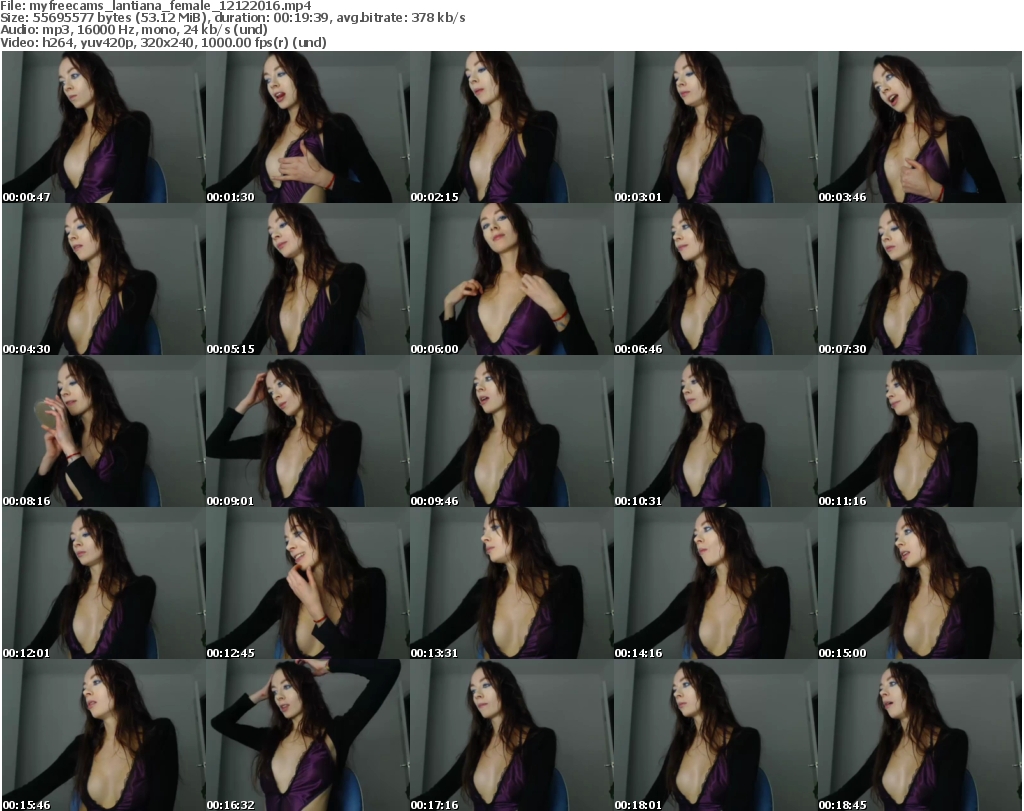Click the 00:07:30 frame

[x=920, y=279]
